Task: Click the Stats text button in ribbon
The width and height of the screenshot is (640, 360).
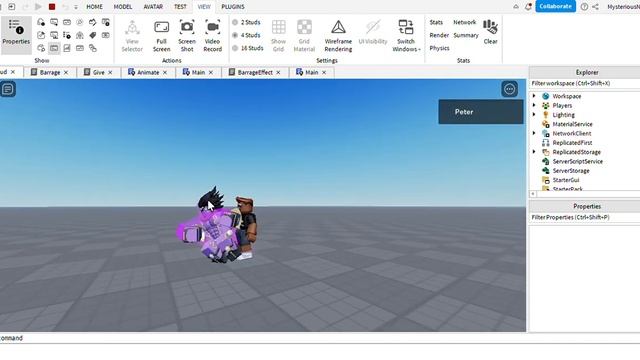Action: [x=436, y=22]
